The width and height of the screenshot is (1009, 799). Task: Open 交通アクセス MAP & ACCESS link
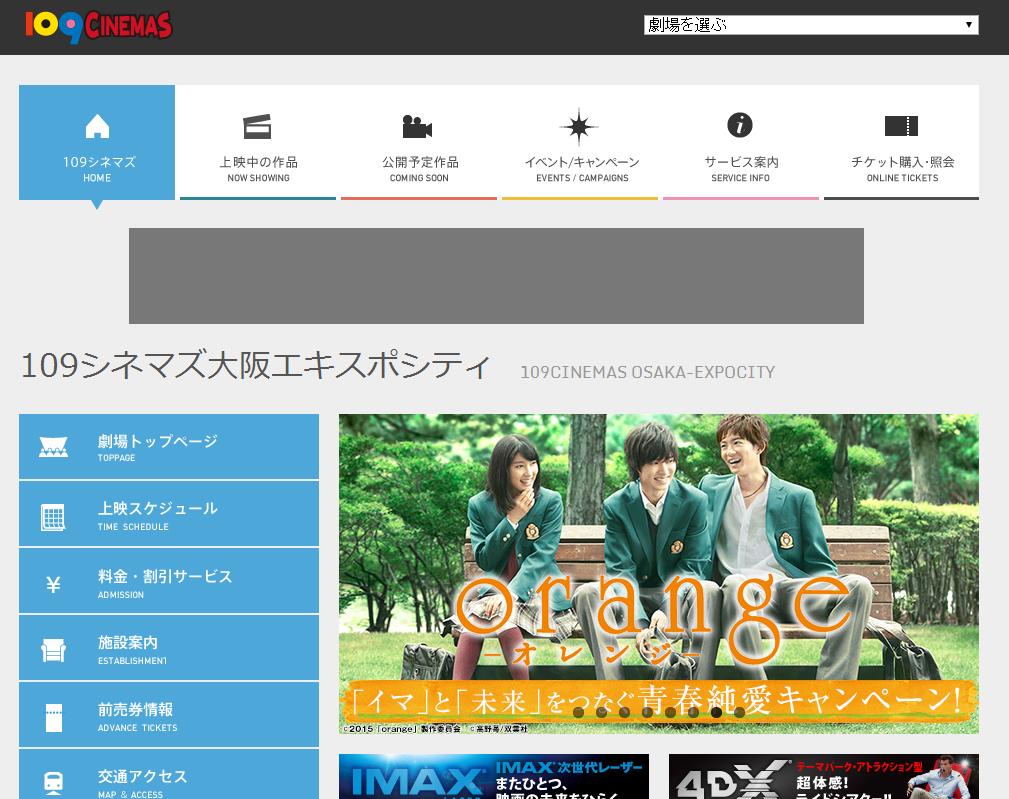click(169, 774)
